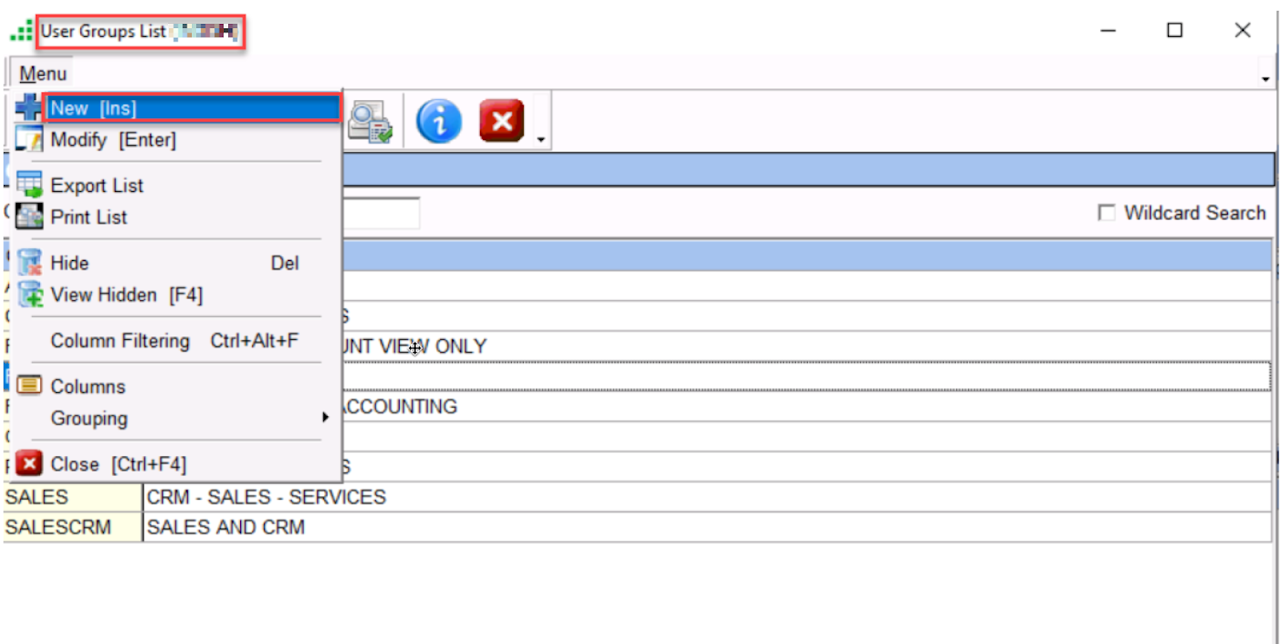Image resolution: width=1280 pixels, height=644 pixels.
Task: Click the blue information icon
Action: (x=439, y=122)
